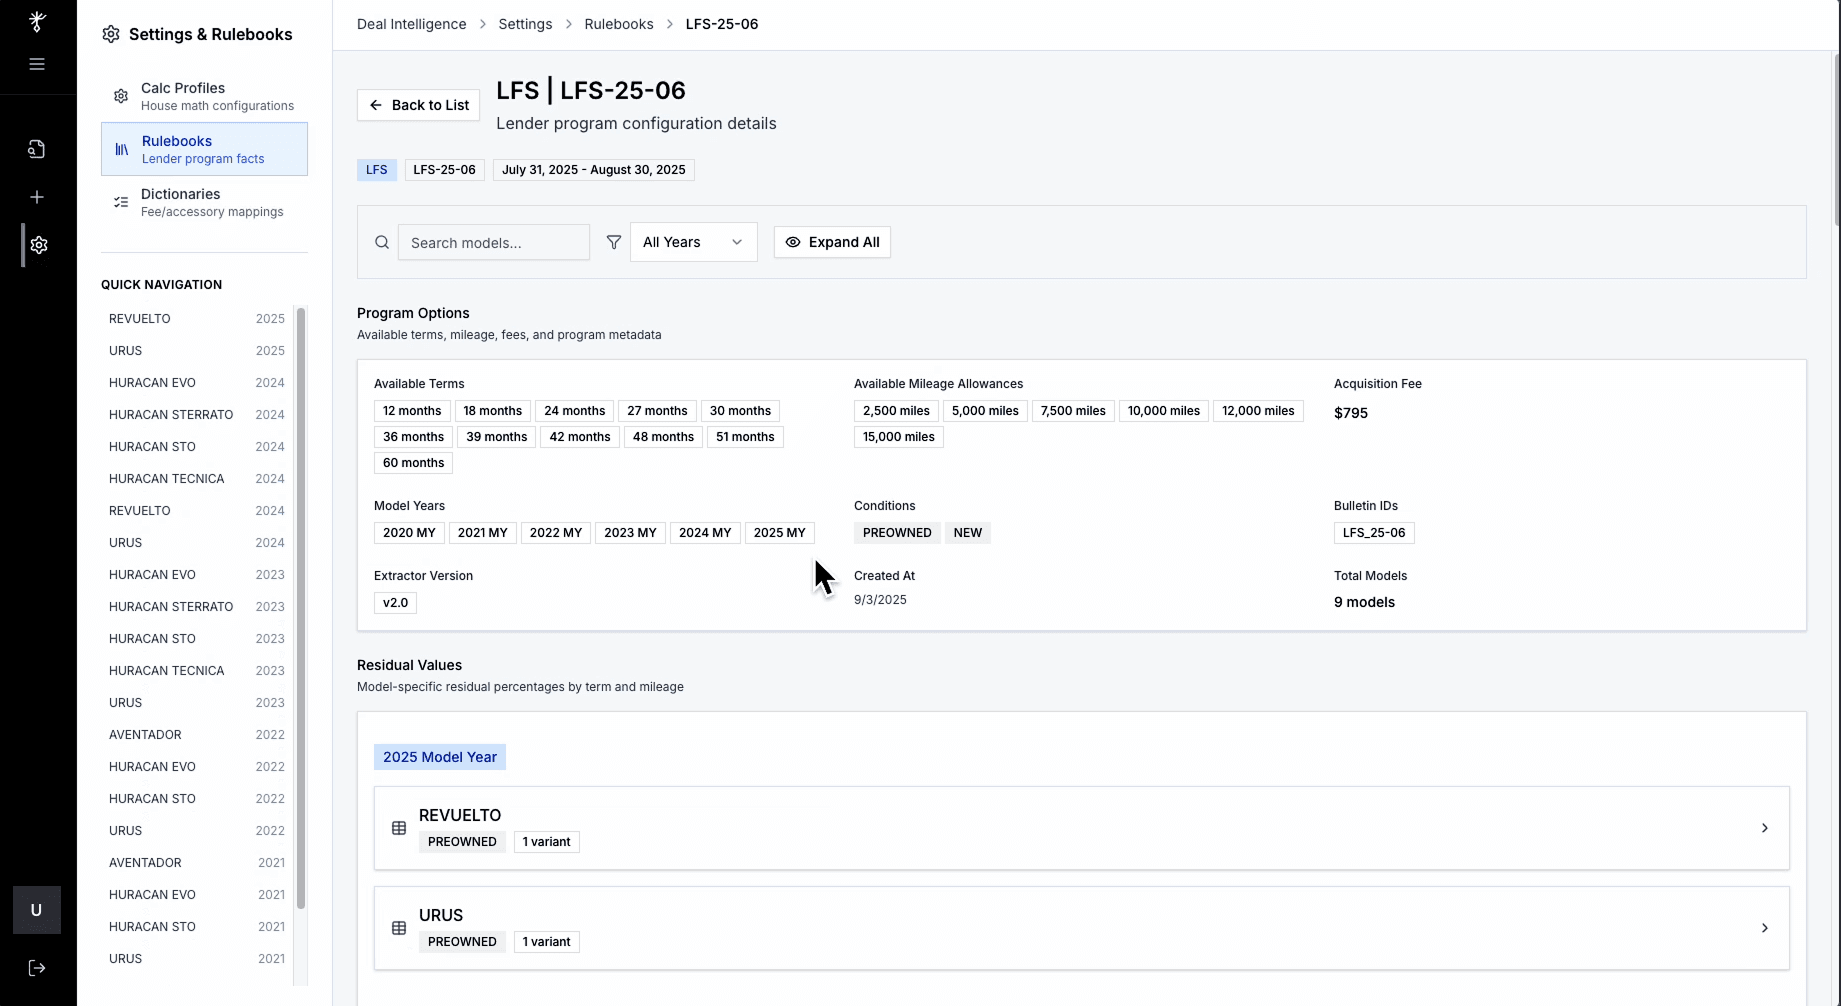Viewport: 1841px width, 1006px height.
Task: Click the 2025 Model Year label
Action: pos(440,757)
